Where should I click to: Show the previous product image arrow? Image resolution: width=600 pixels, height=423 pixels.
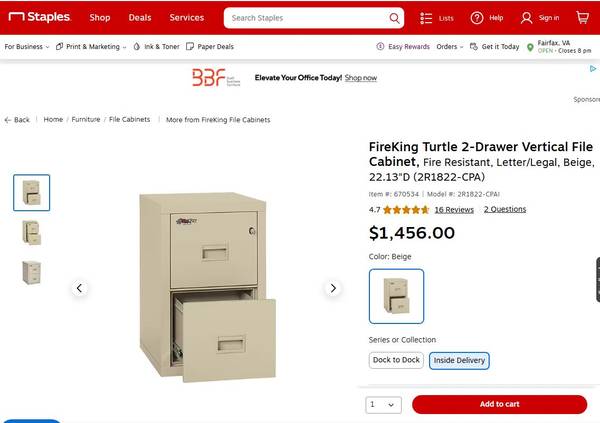coord(79,288)
